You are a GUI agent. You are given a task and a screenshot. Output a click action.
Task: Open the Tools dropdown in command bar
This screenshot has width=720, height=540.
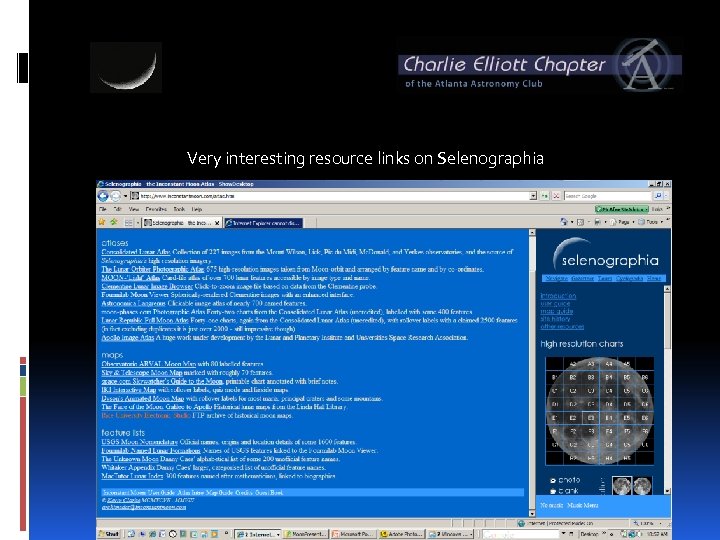[650, 222]
